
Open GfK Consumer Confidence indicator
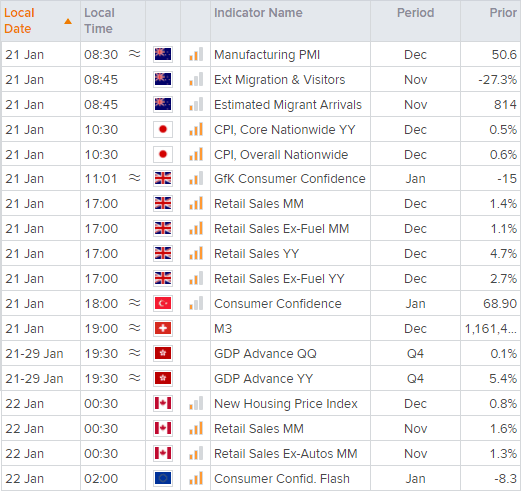point(290,179)
